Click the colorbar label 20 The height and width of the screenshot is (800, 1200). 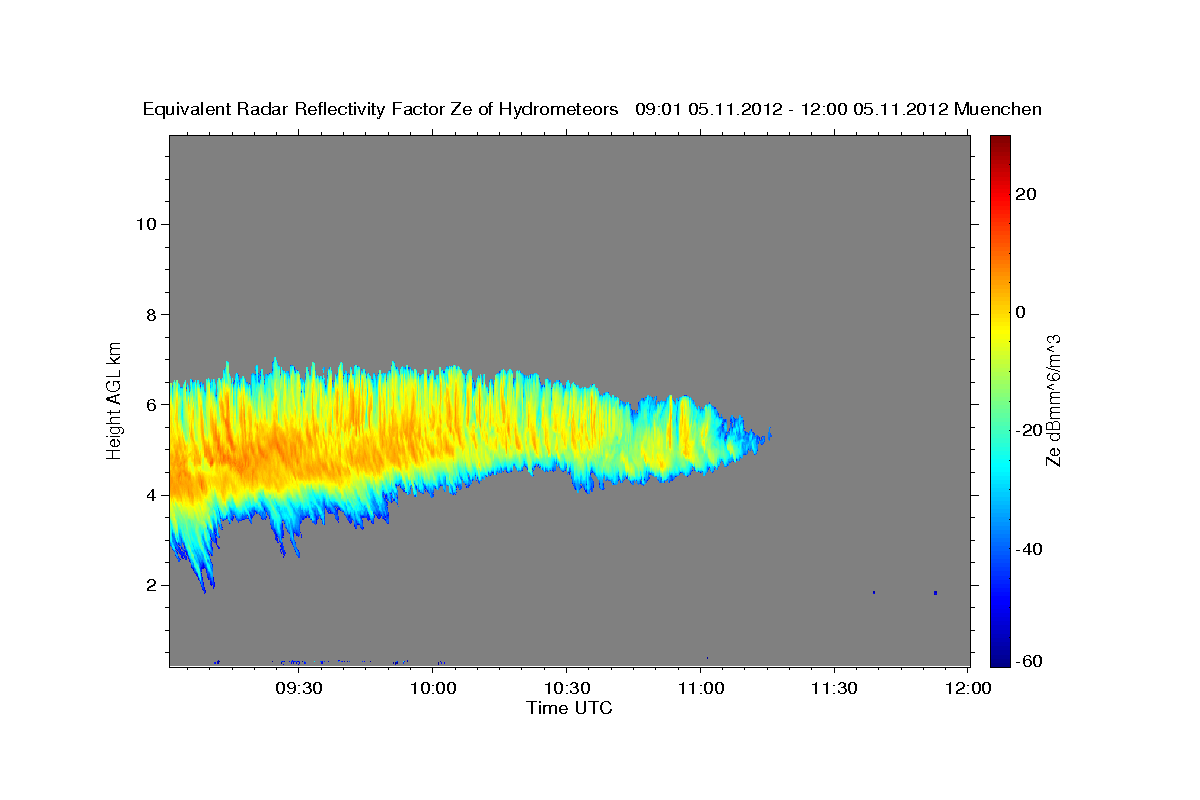(x=1025, y=194)
